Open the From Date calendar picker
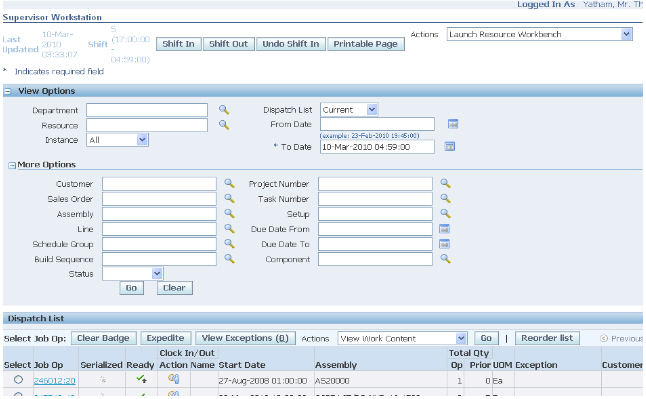646x399 pixels. point(453,124)
